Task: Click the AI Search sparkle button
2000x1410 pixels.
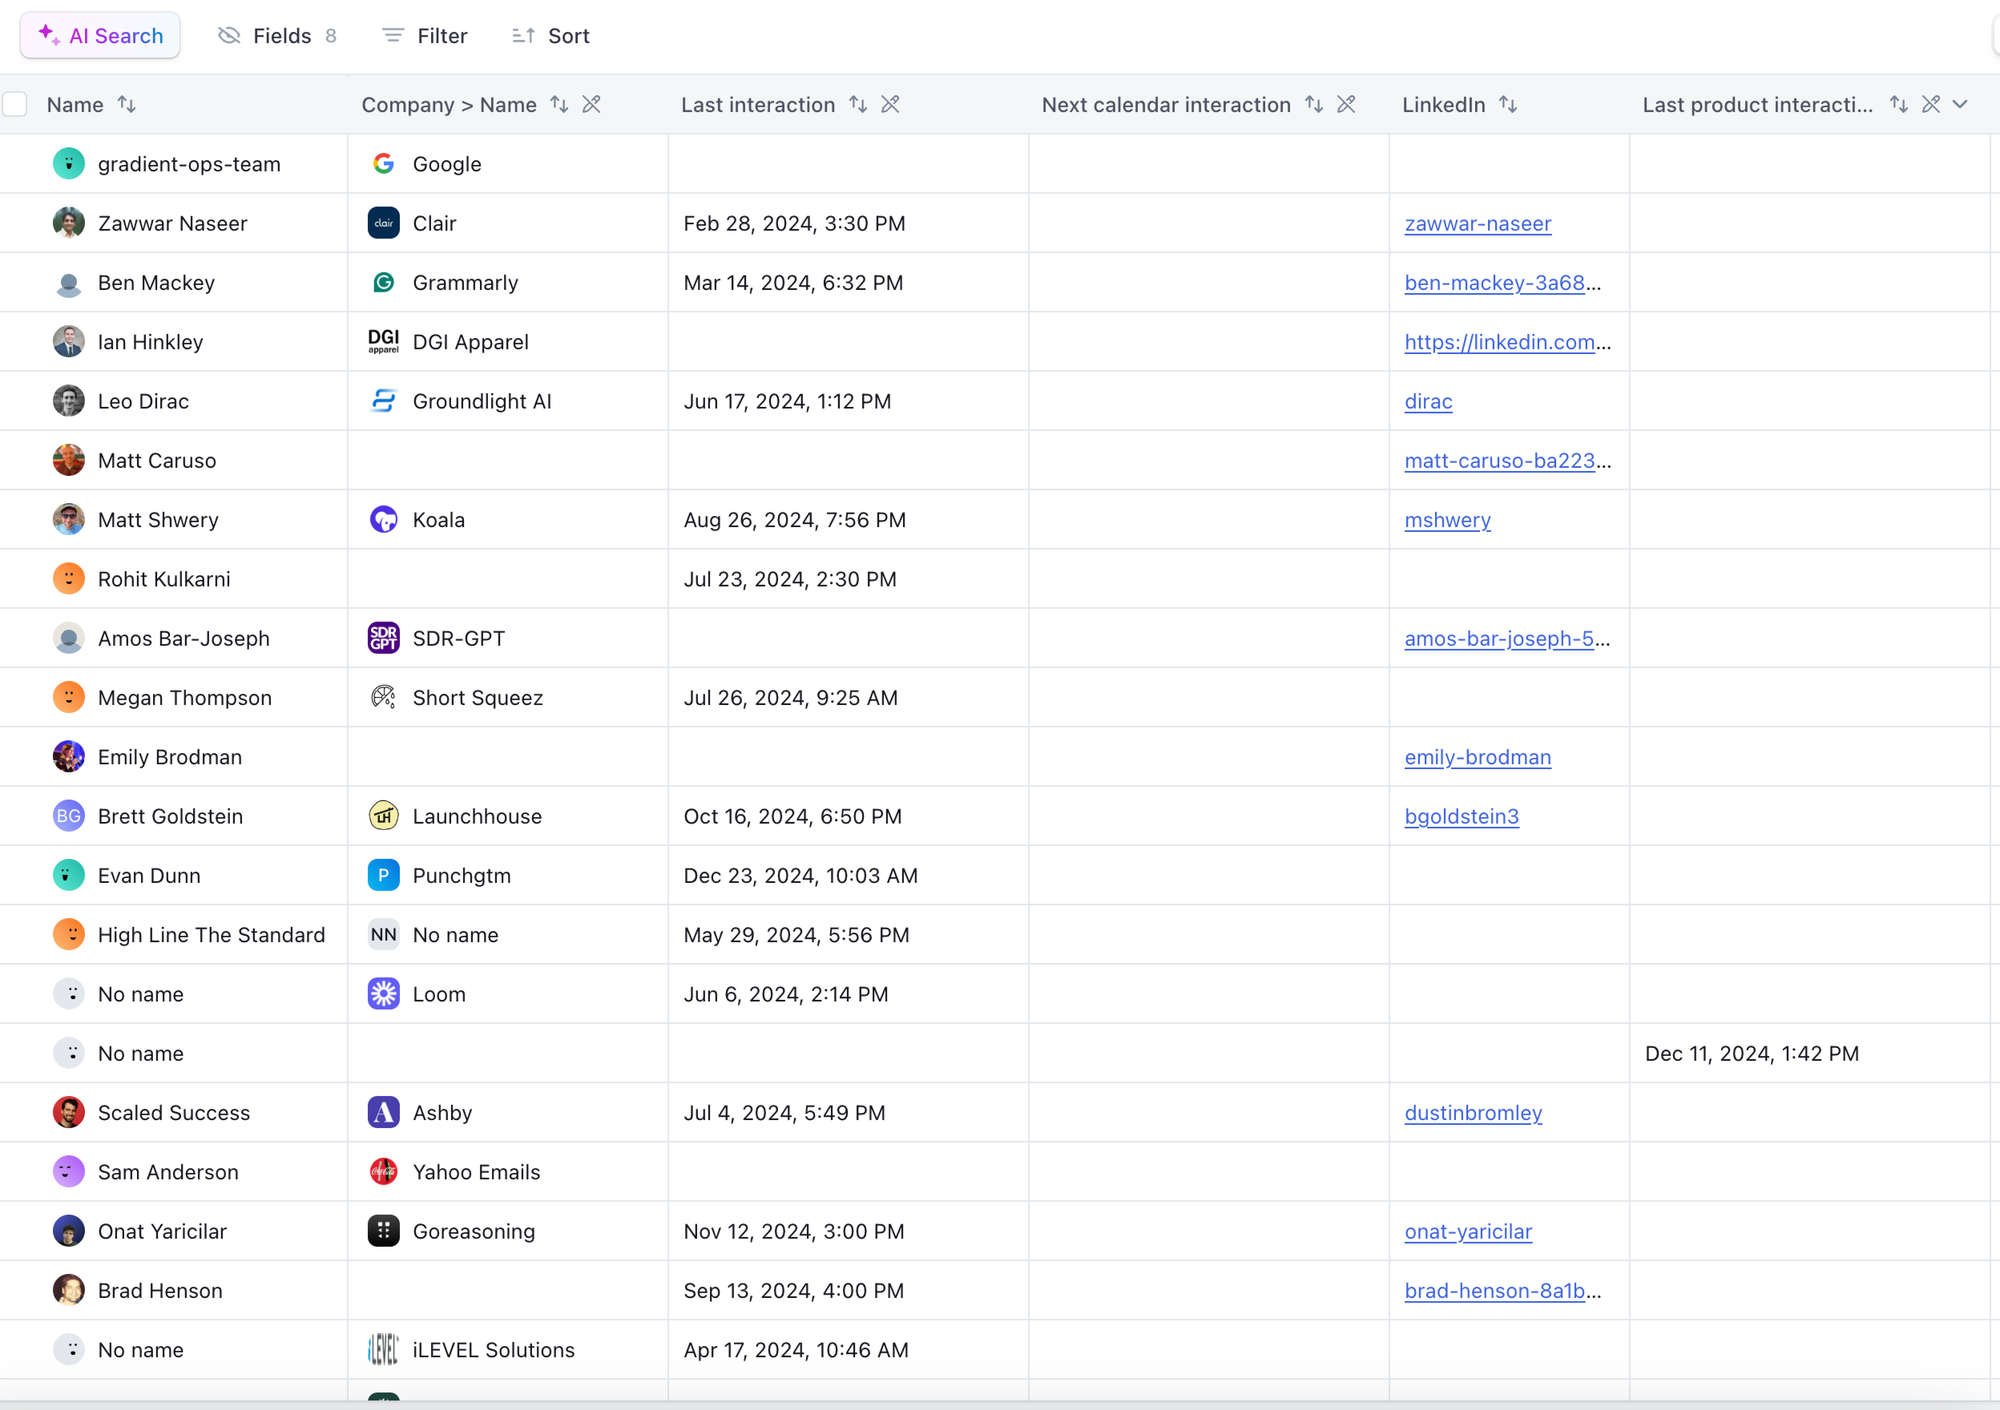Action: [x=100, y=36]
